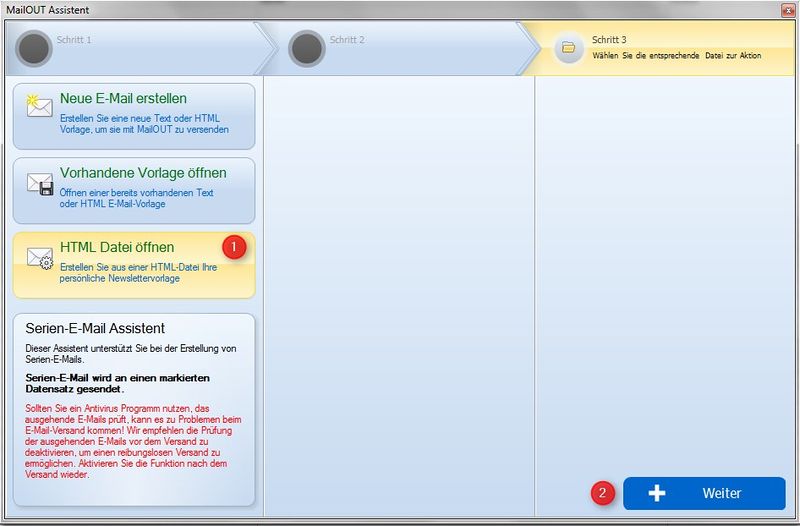Click the 'Serien-E-Mail Assistent' heading
Viewport: 800px width, 526px height.
coord(95,328)
